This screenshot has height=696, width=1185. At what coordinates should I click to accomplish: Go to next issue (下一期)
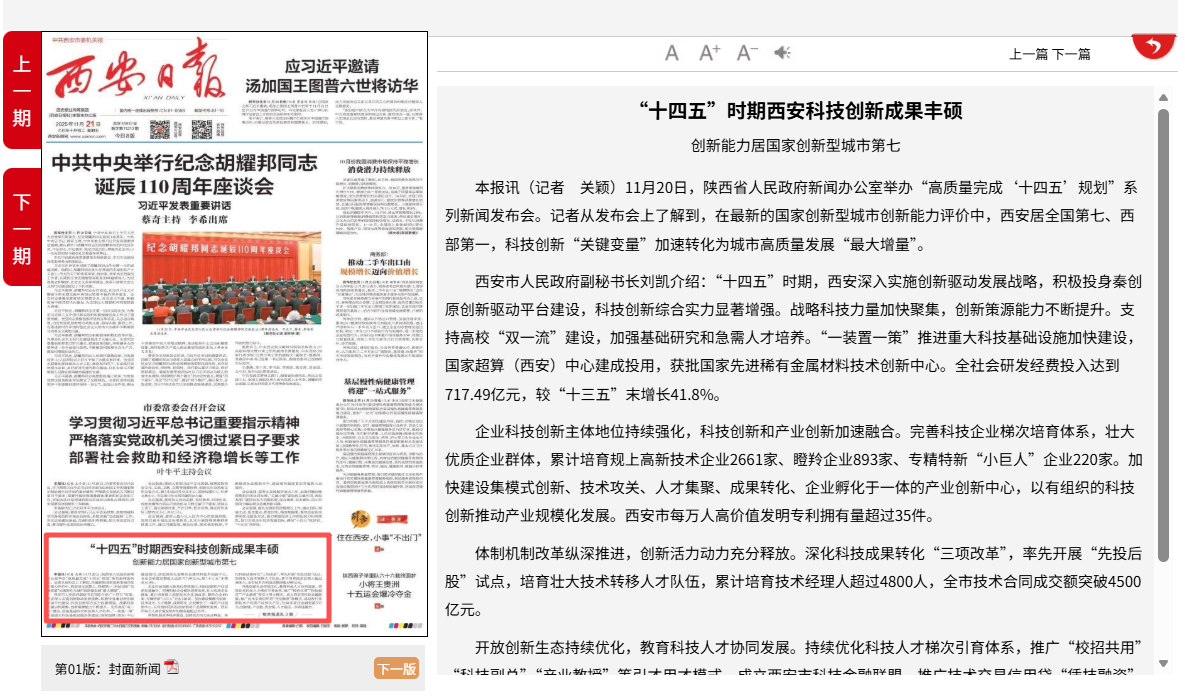click(21, 227)
